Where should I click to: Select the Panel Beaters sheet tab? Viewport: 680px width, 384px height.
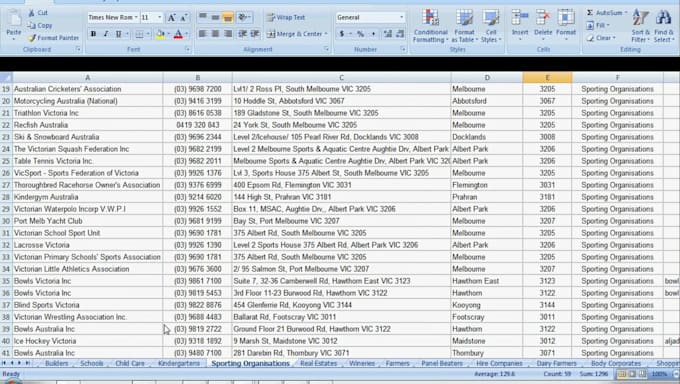[442, 364]
